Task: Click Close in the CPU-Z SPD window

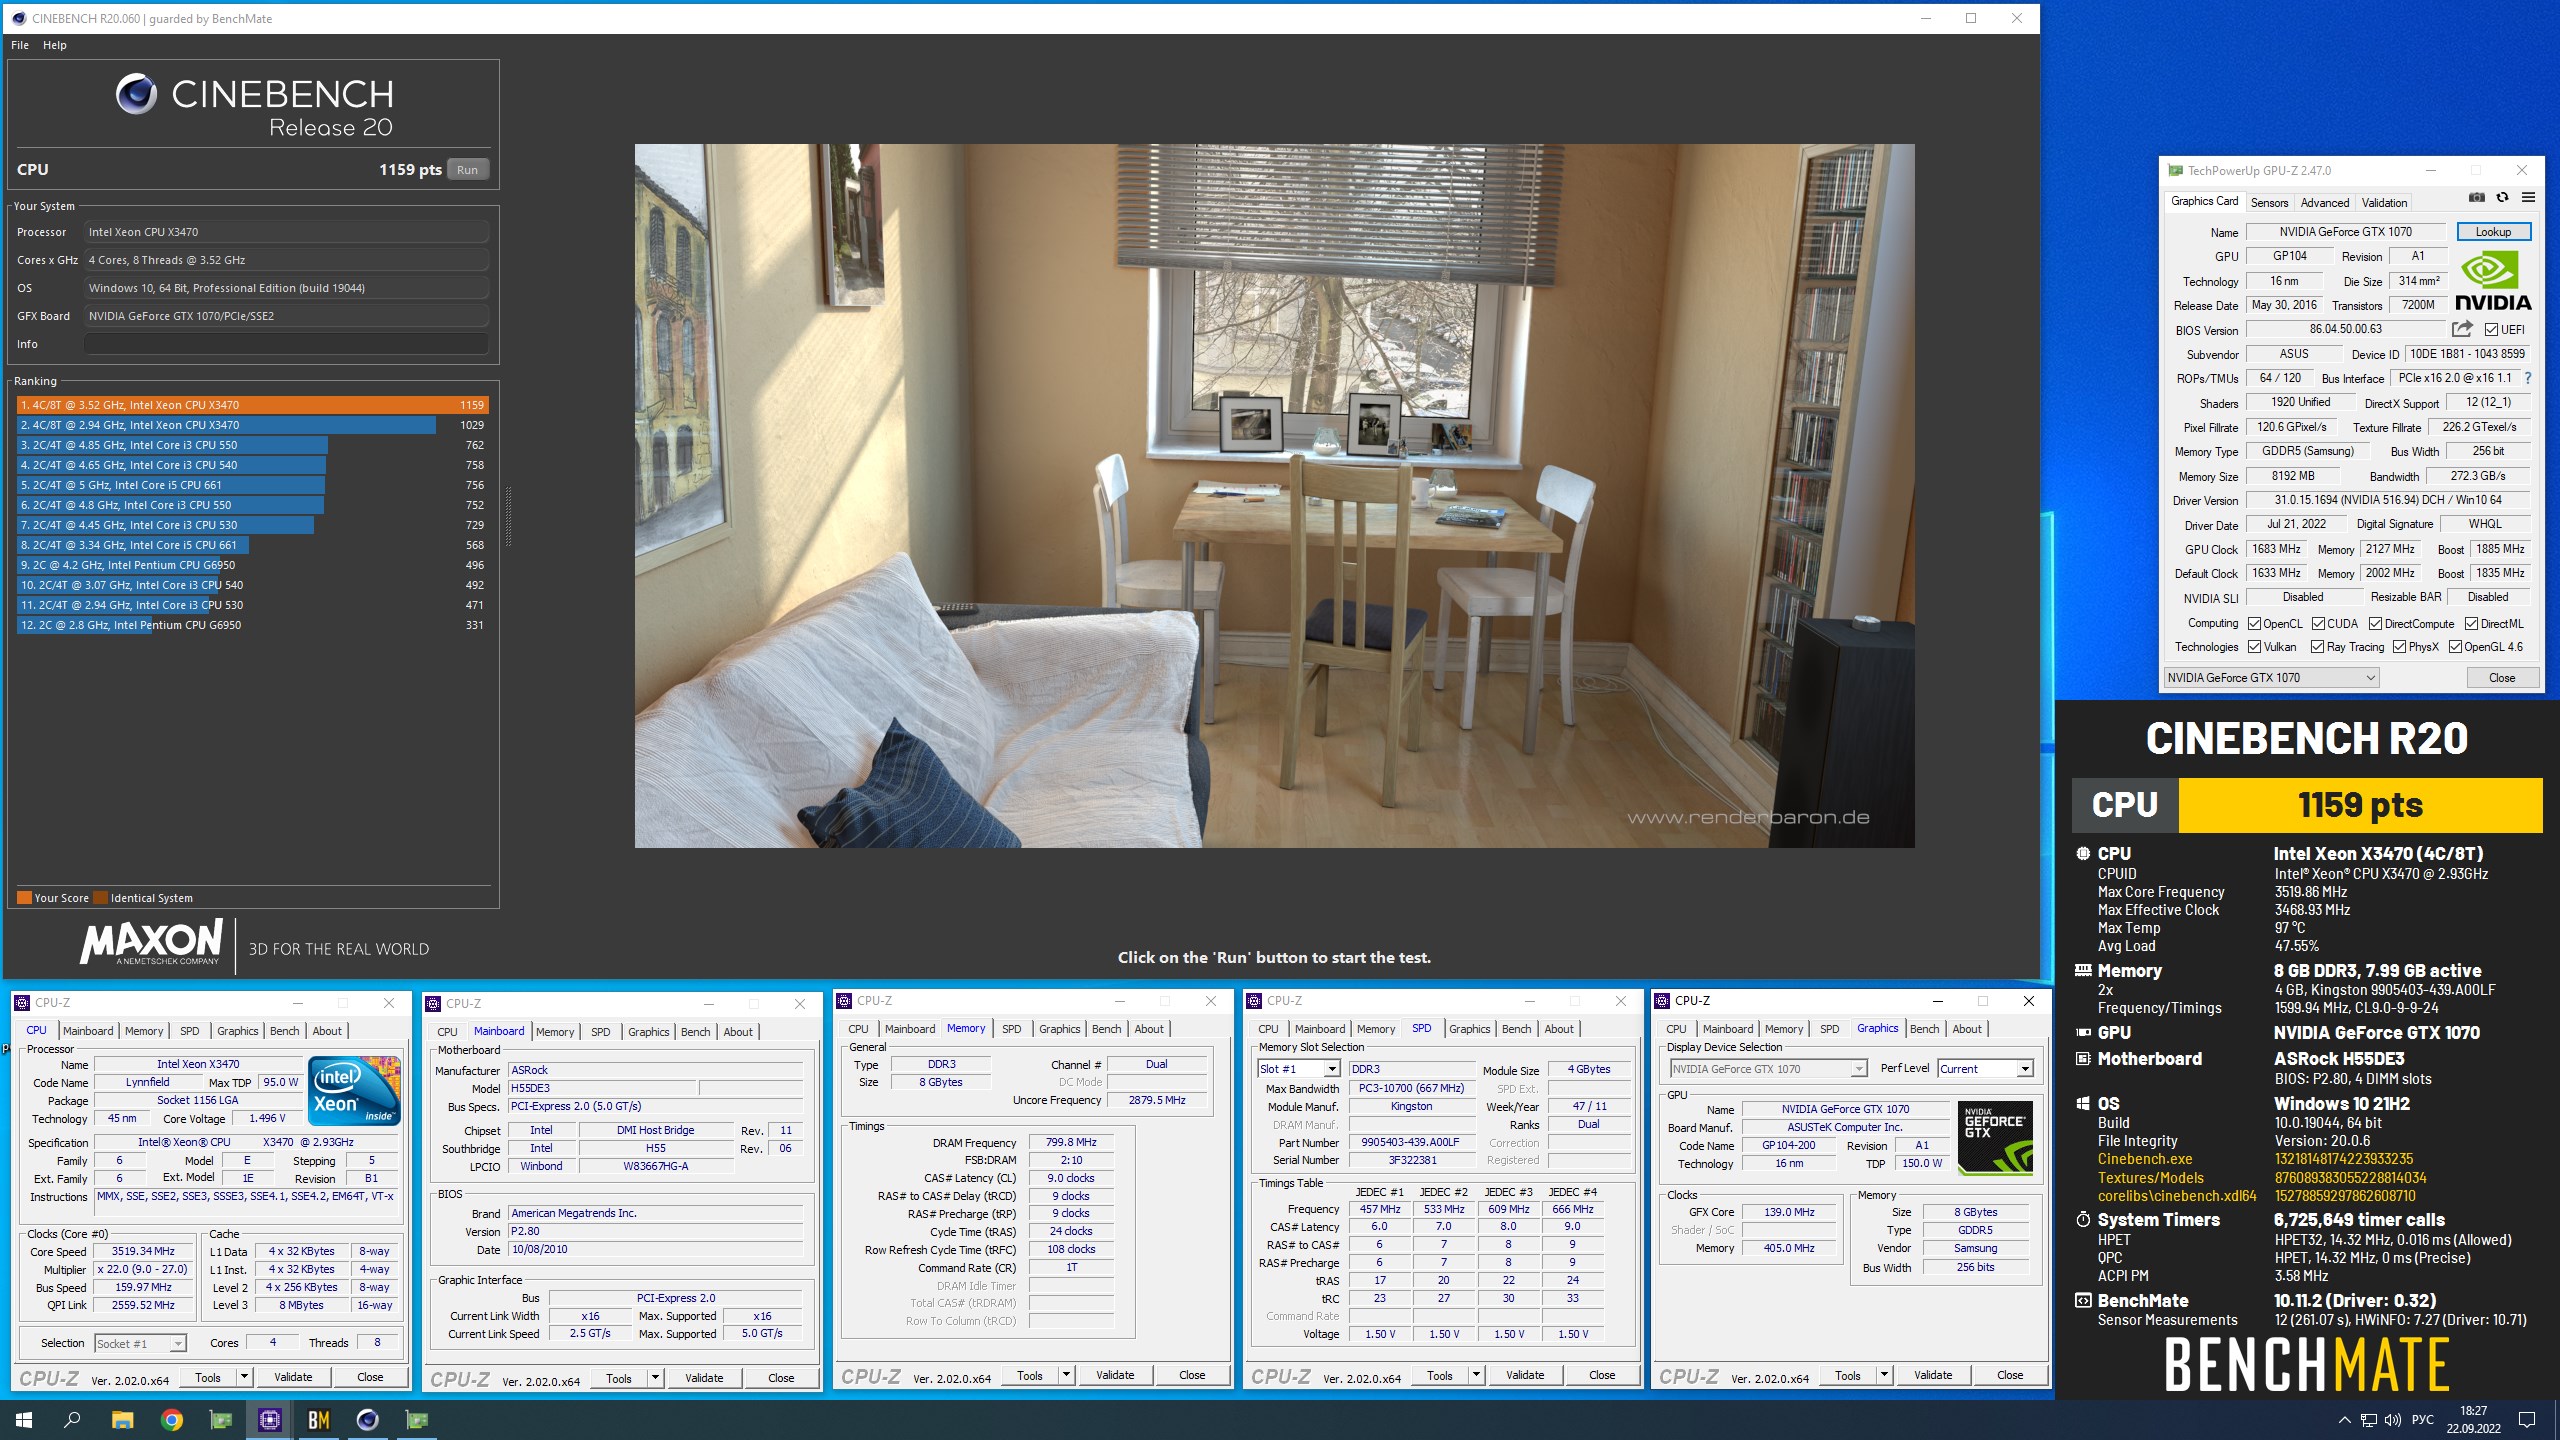Action: pyautogui.click(x=1601, y=1375)
